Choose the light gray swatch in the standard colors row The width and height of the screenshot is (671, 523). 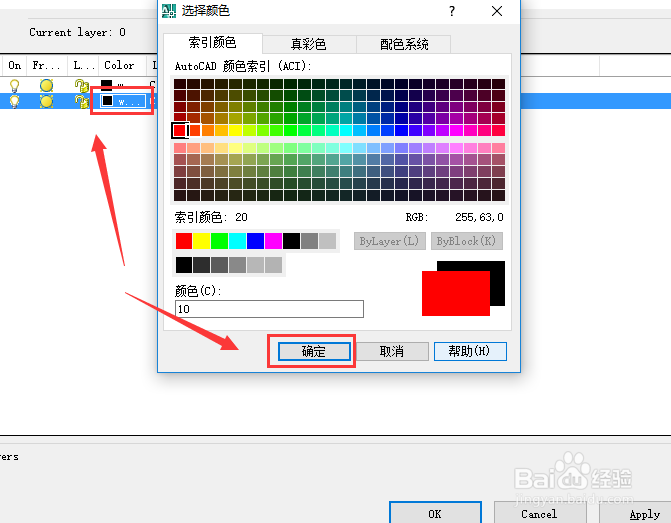click(327, 241)
